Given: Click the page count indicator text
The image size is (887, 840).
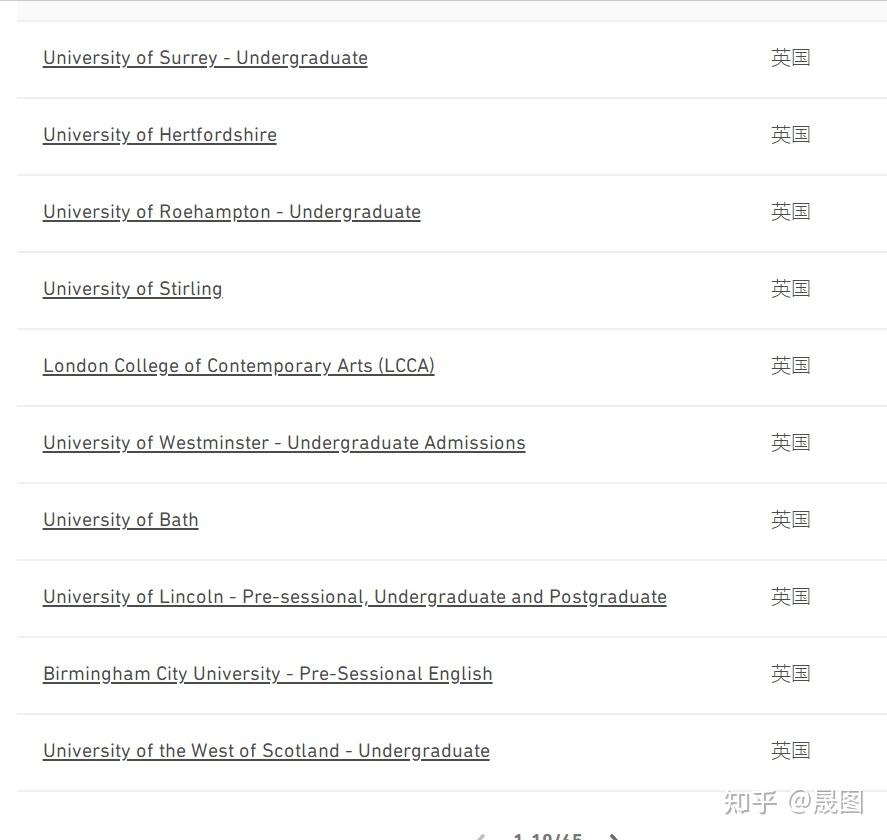Looking at the screenshot, I should pos(547,836).
